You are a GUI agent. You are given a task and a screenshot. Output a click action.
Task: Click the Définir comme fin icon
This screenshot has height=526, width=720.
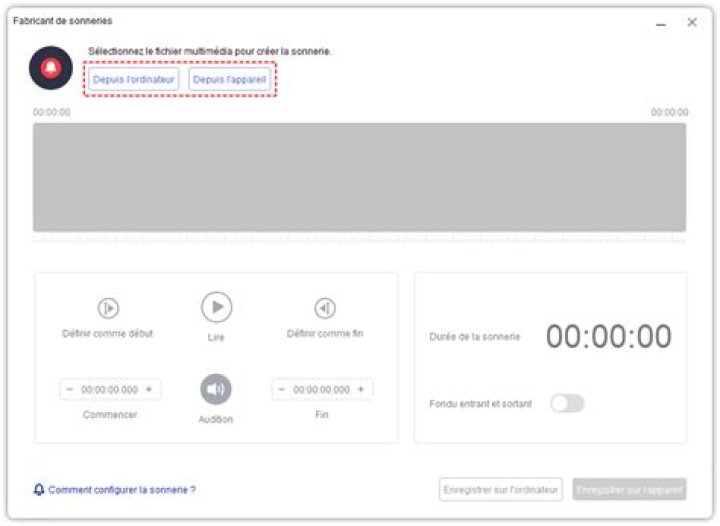pyautogui.click(x=325, y=308)
